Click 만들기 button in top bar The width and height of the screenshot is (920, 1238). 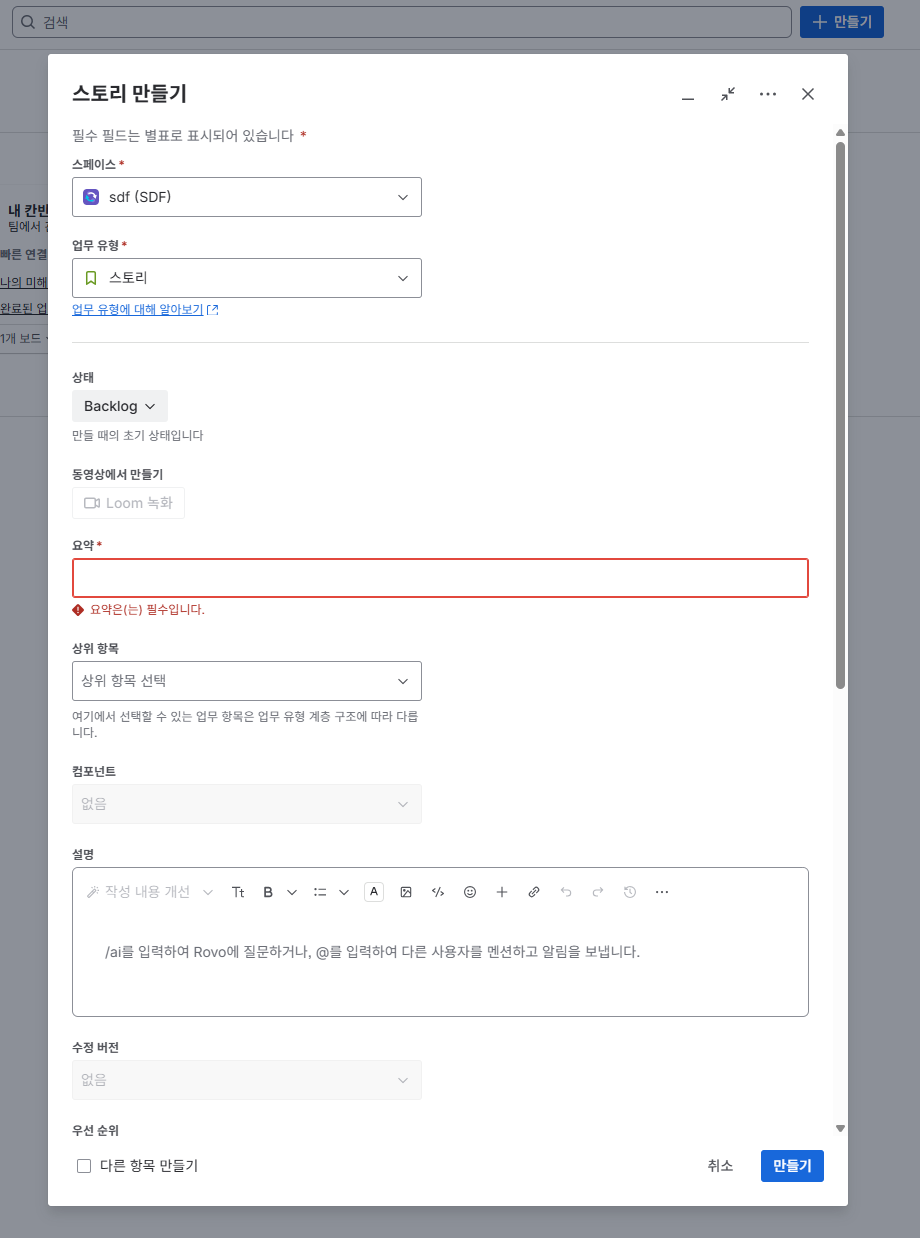(842, 22)
